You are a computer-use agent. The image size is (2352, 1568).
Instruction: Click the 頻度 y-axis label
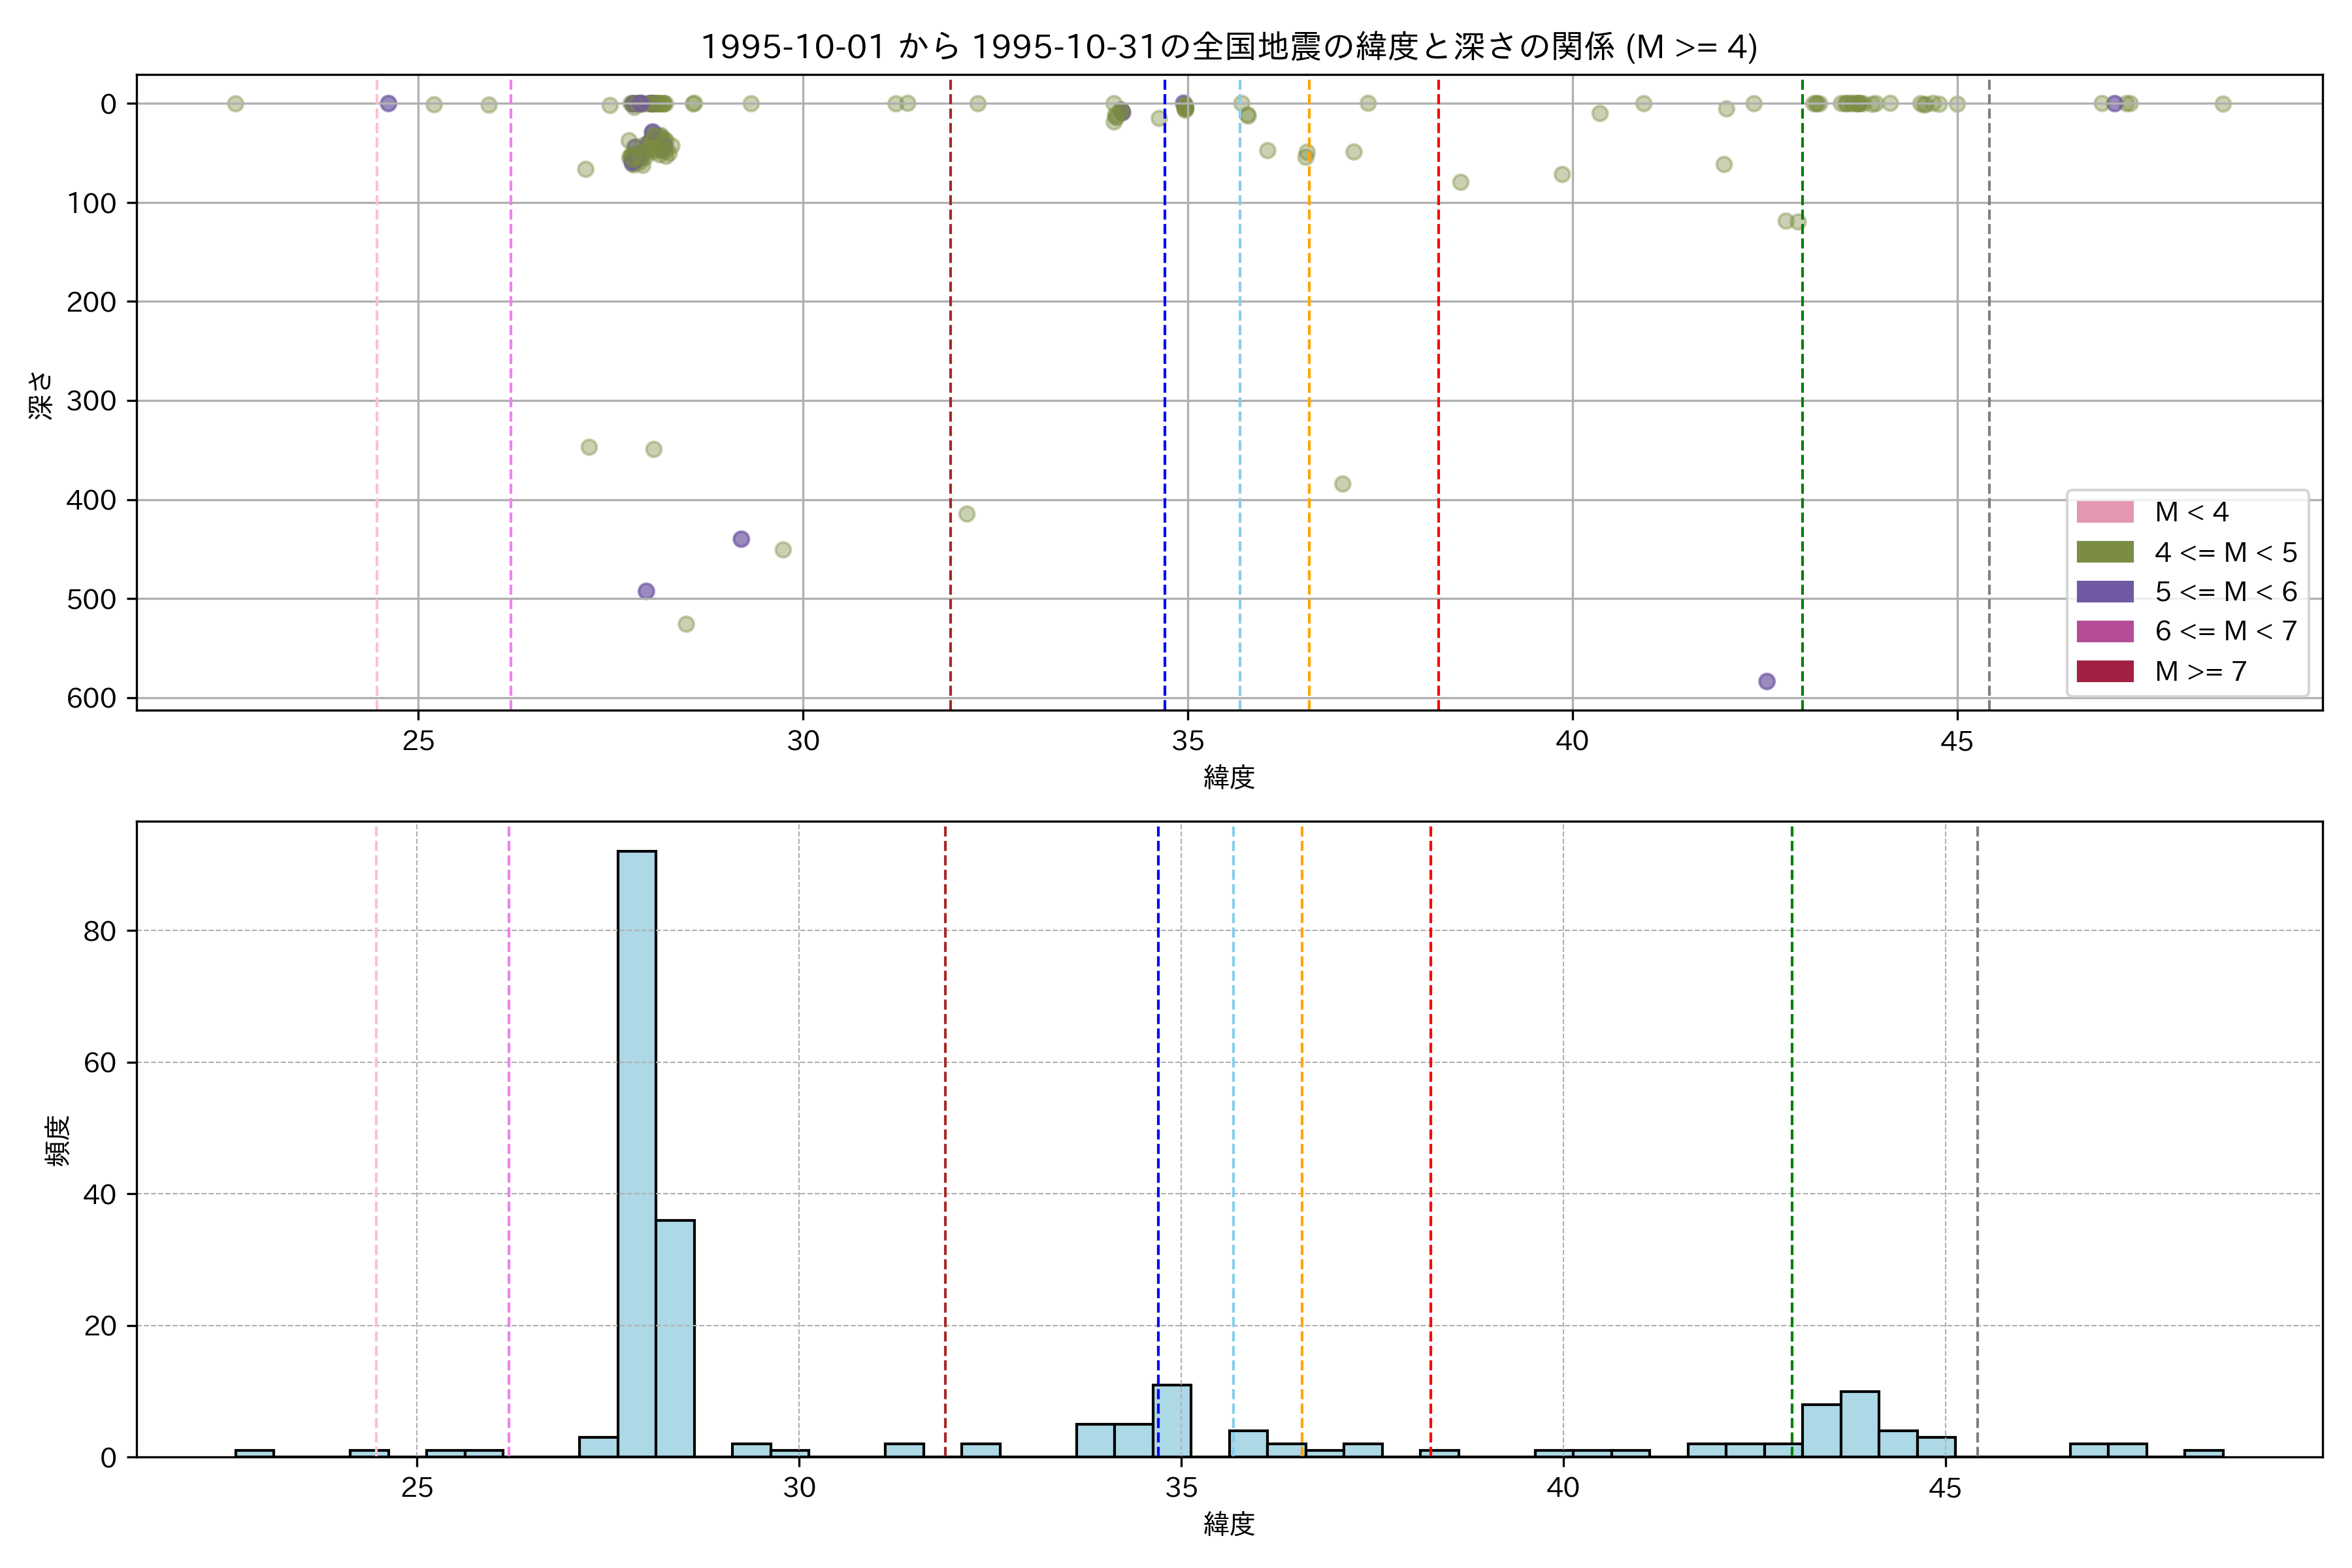coord(57,1140)
